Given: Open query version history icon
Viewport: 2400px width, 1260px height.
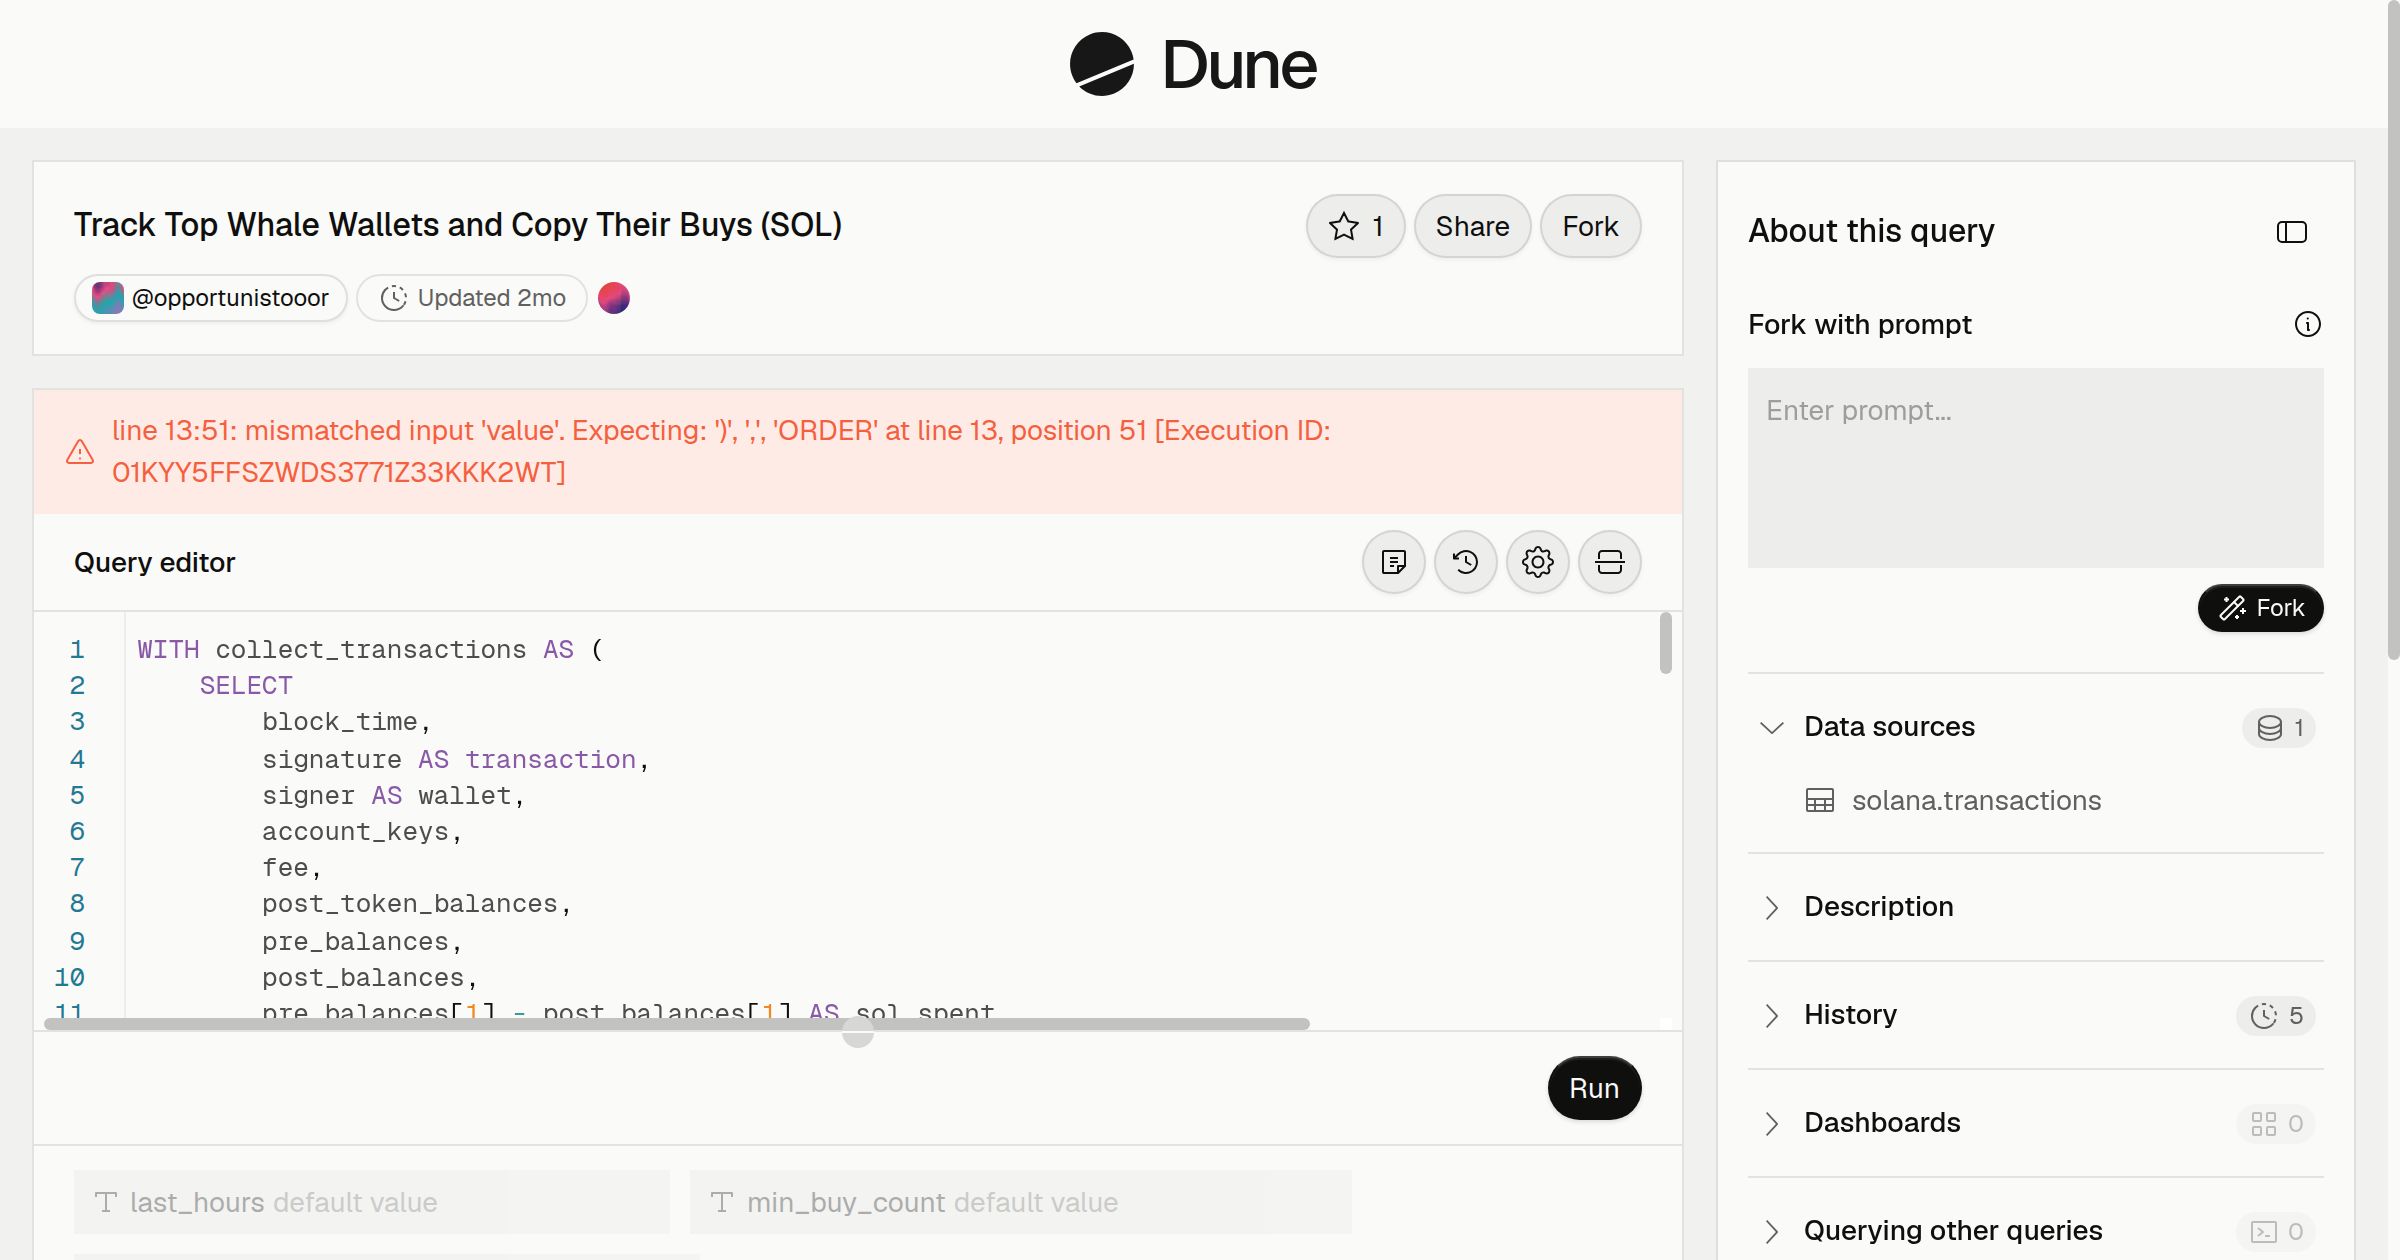Looking at the screenshot, I should (1466, 562).
